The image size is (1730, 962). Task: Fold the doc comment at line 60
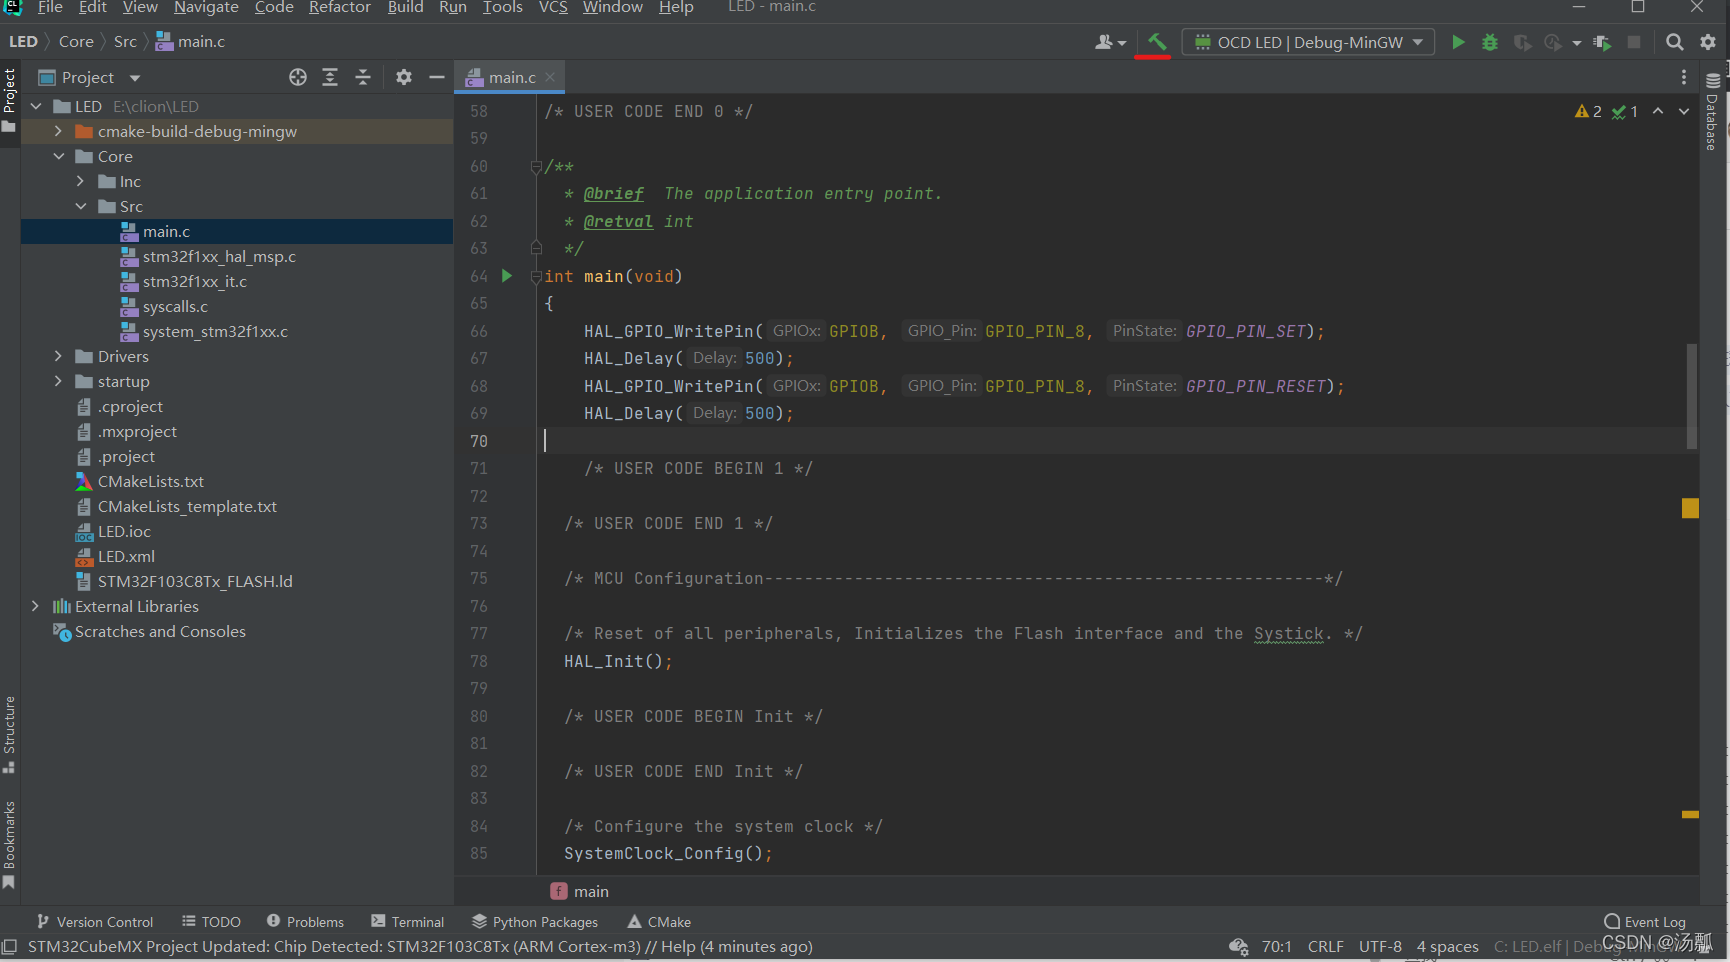click(536, 166)
